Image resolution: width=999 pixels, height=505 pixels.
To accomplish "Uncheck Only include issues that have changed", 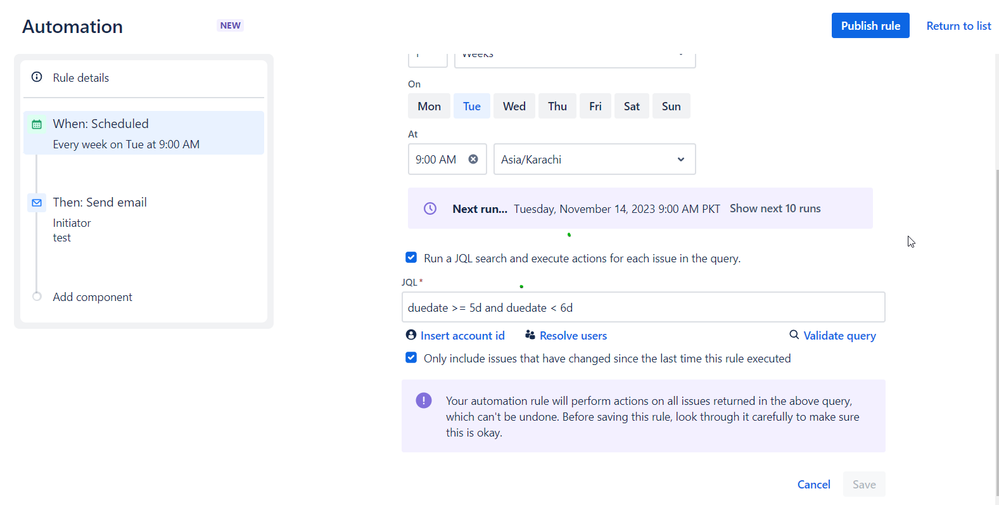I will point(411,358).
